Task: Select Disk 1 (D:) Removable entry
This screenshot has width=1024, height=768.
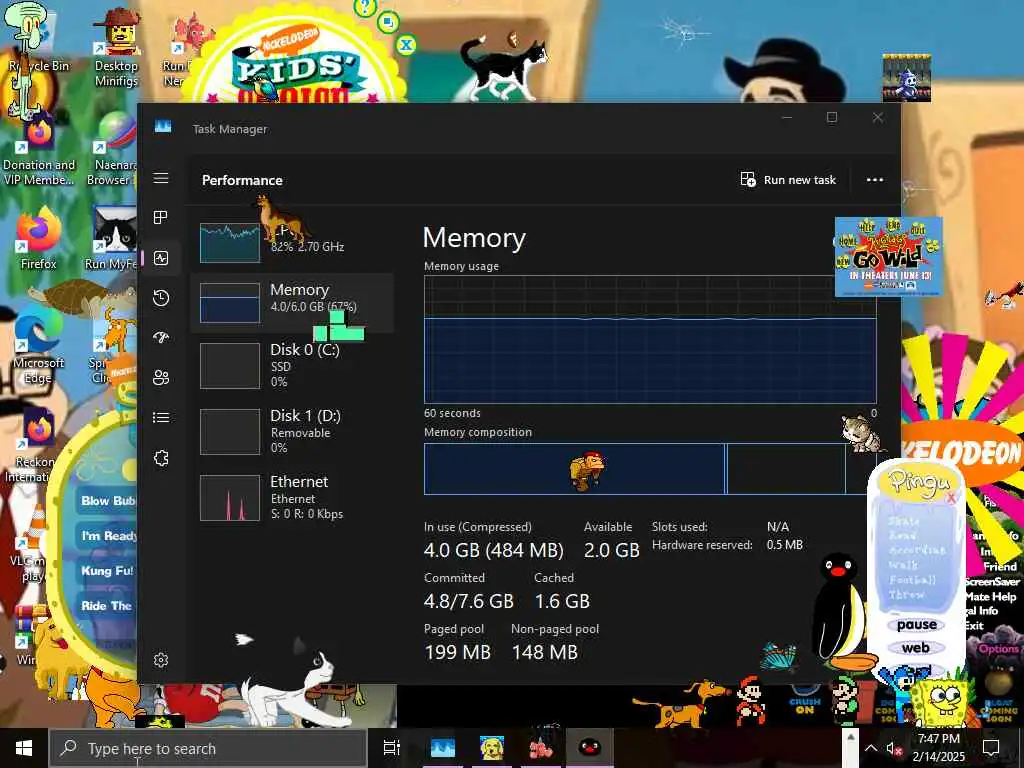Action: tap(292, 432)
